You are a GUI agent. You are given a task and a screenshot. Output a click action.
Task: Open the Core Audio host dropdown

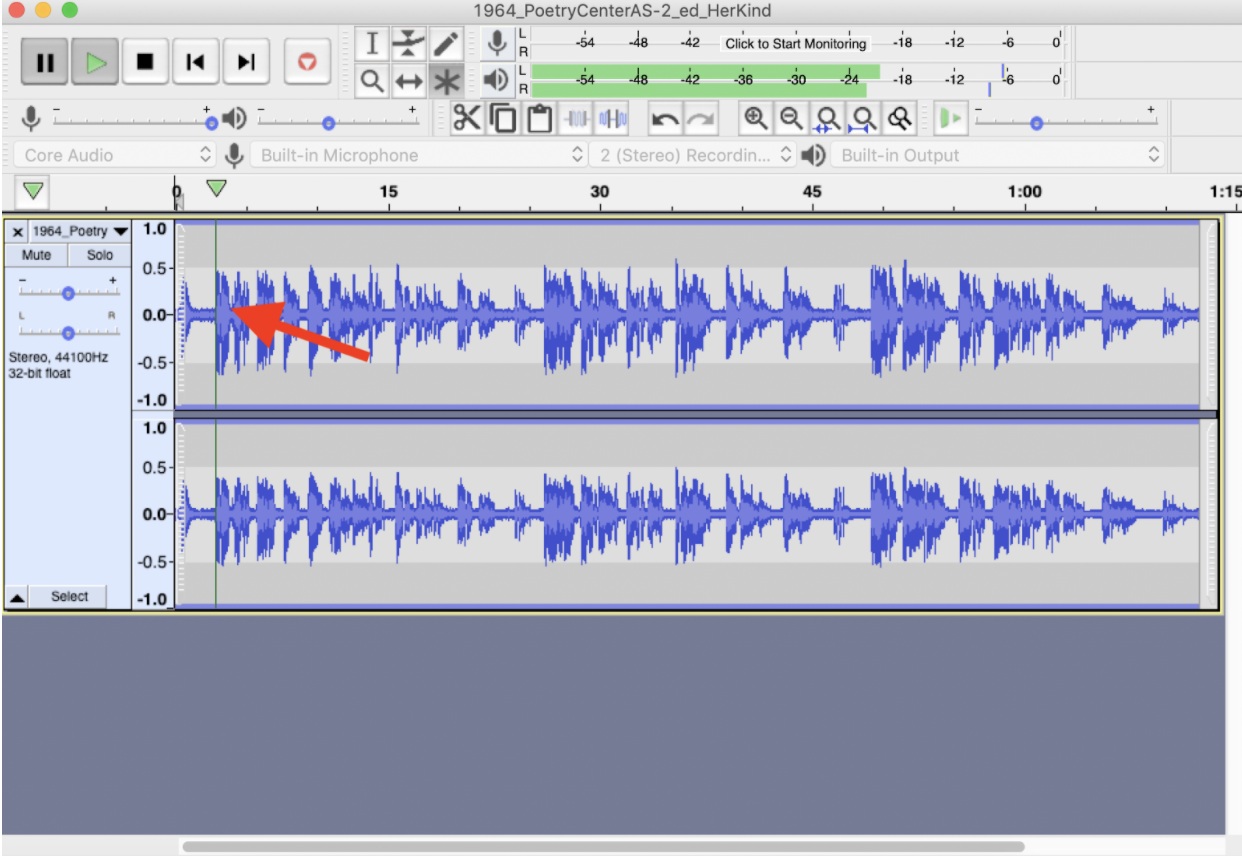pyautogui.click(x=115, y=155)
